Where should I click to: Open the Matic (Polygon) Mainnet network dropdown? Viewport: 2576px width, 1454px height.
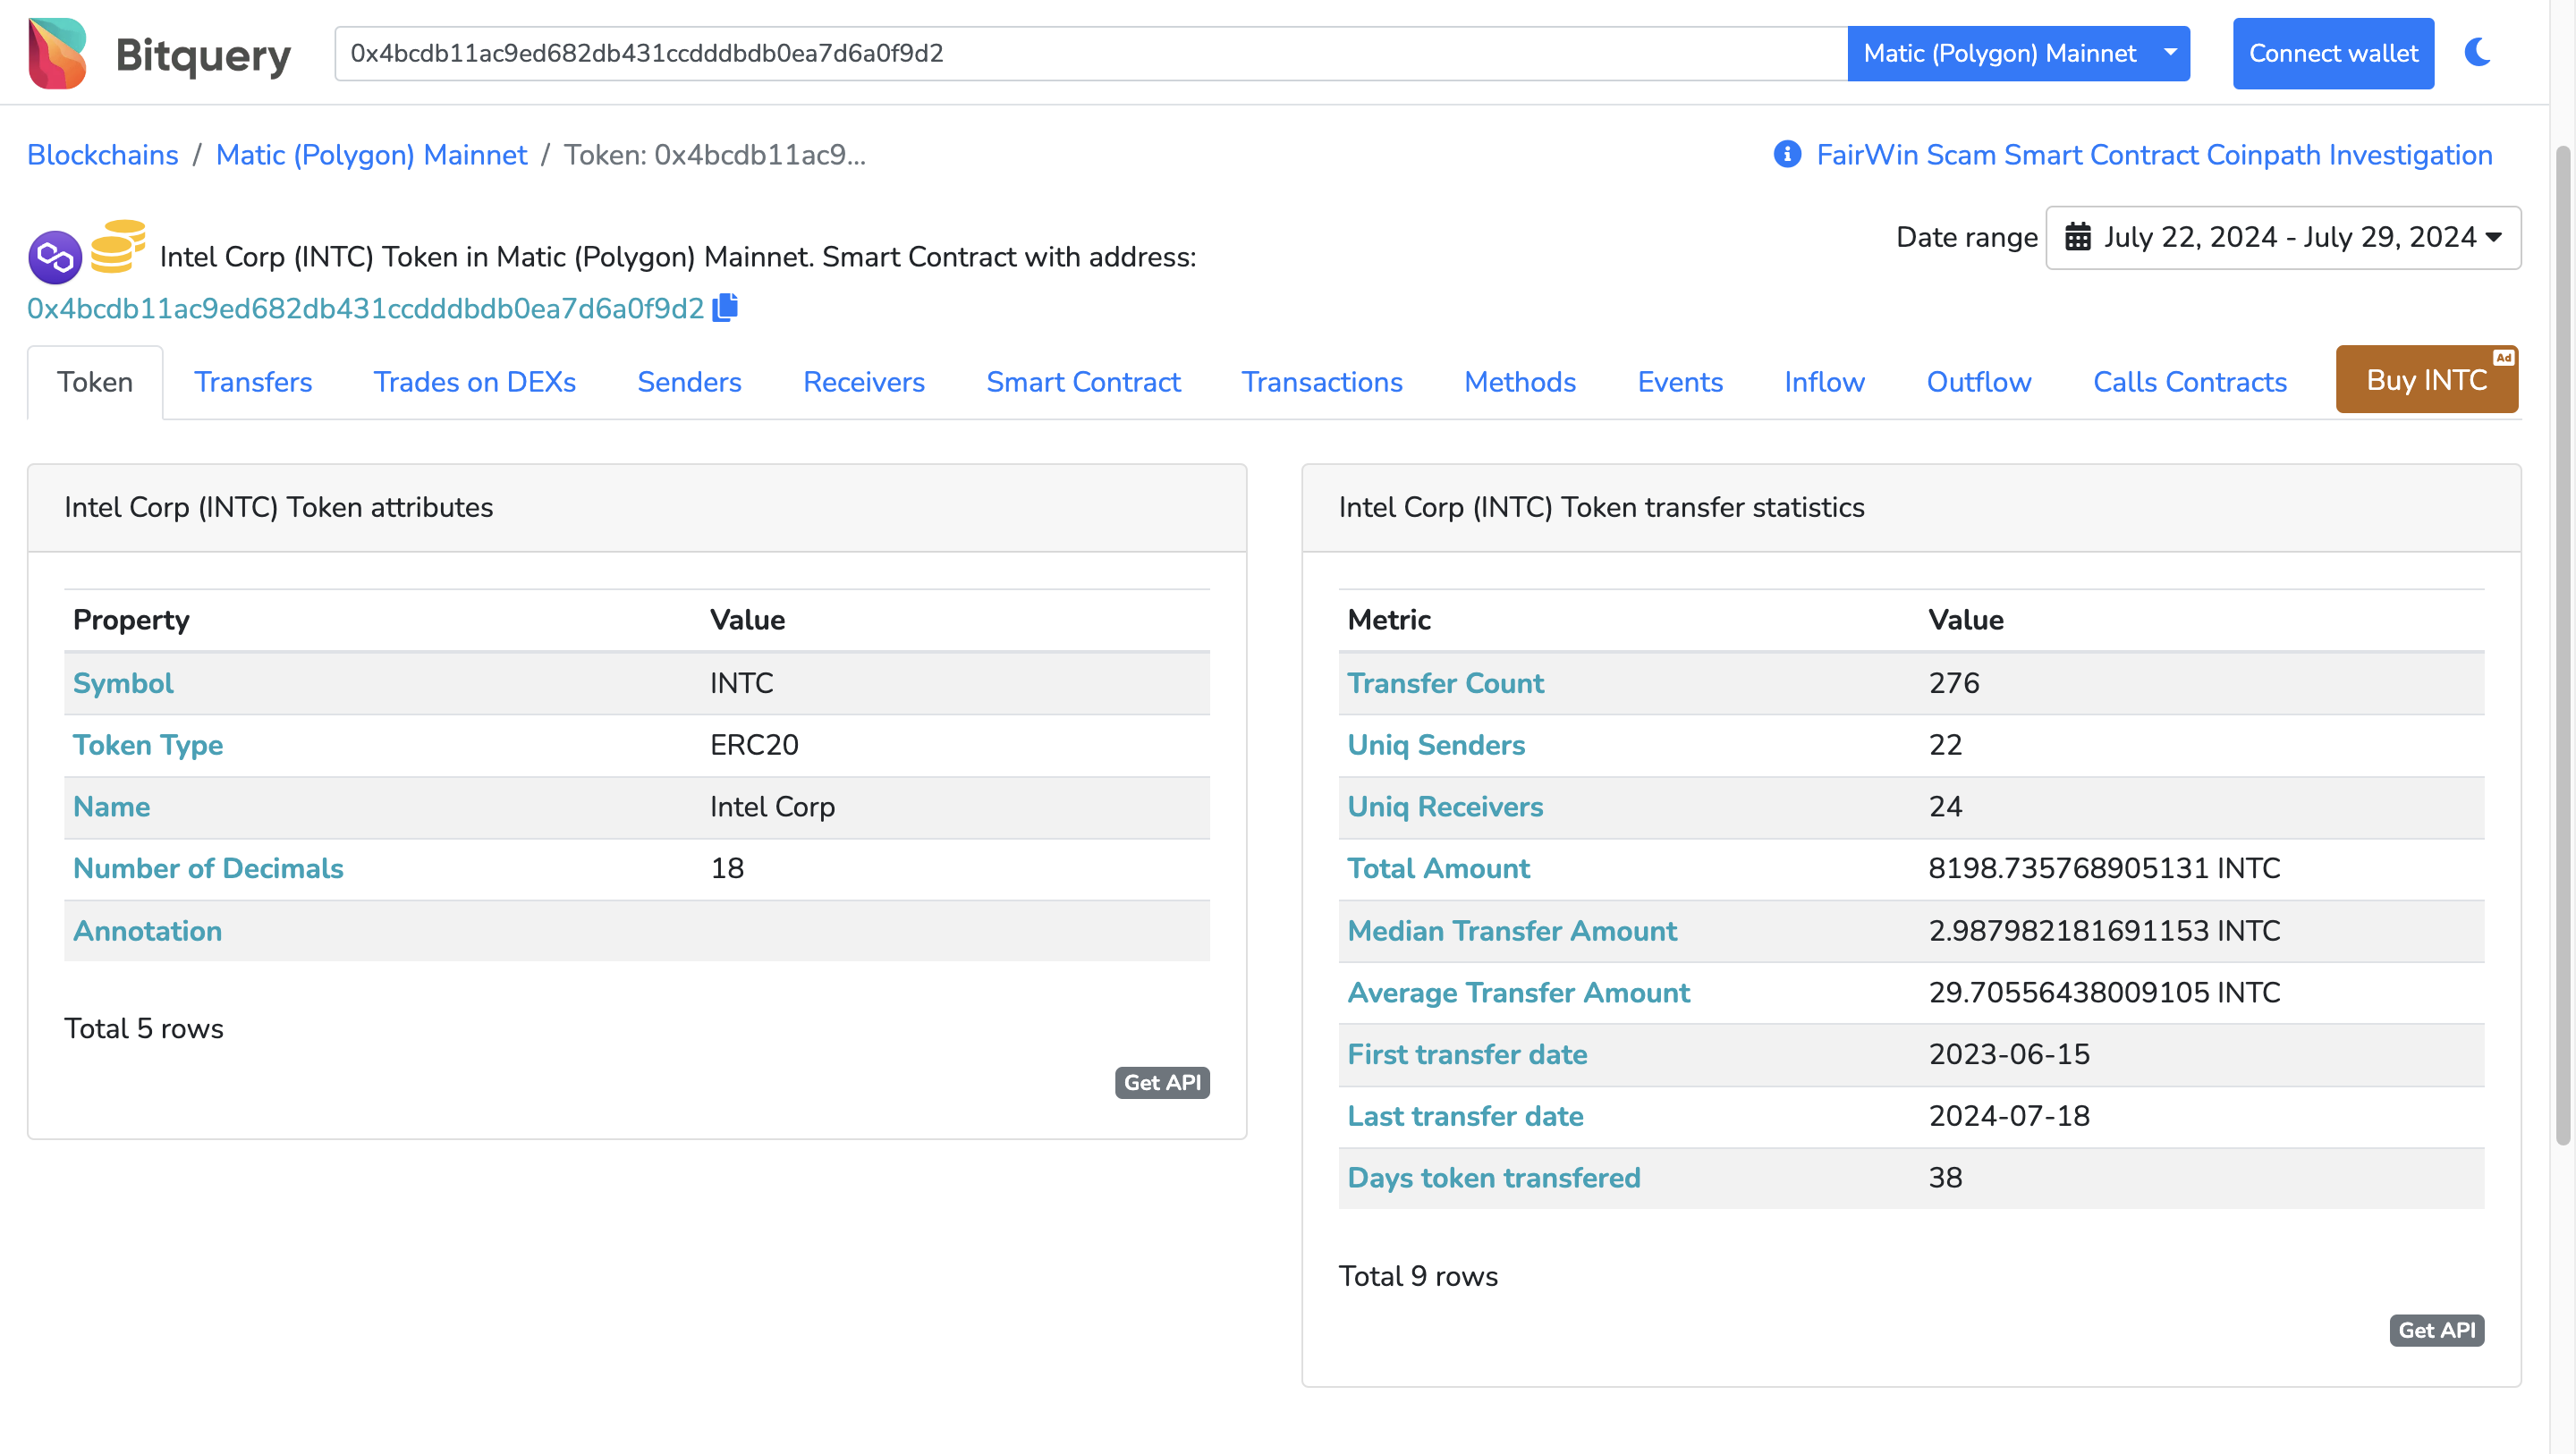click(x=2018, y=53)
